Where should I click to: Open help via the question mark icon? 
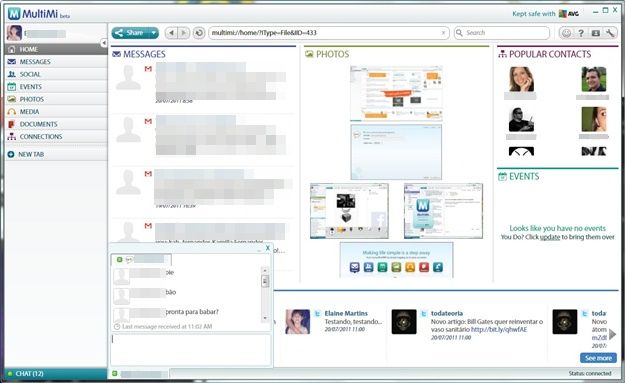coord(581,33)
